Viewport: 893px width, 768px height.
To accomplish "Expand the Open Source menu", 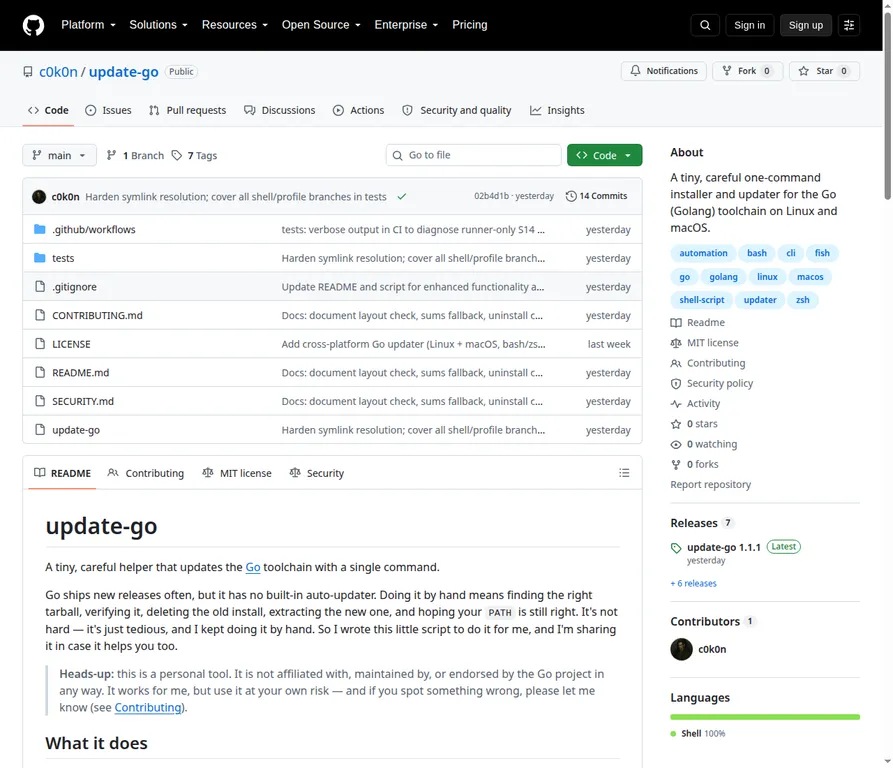I will 321,25.
